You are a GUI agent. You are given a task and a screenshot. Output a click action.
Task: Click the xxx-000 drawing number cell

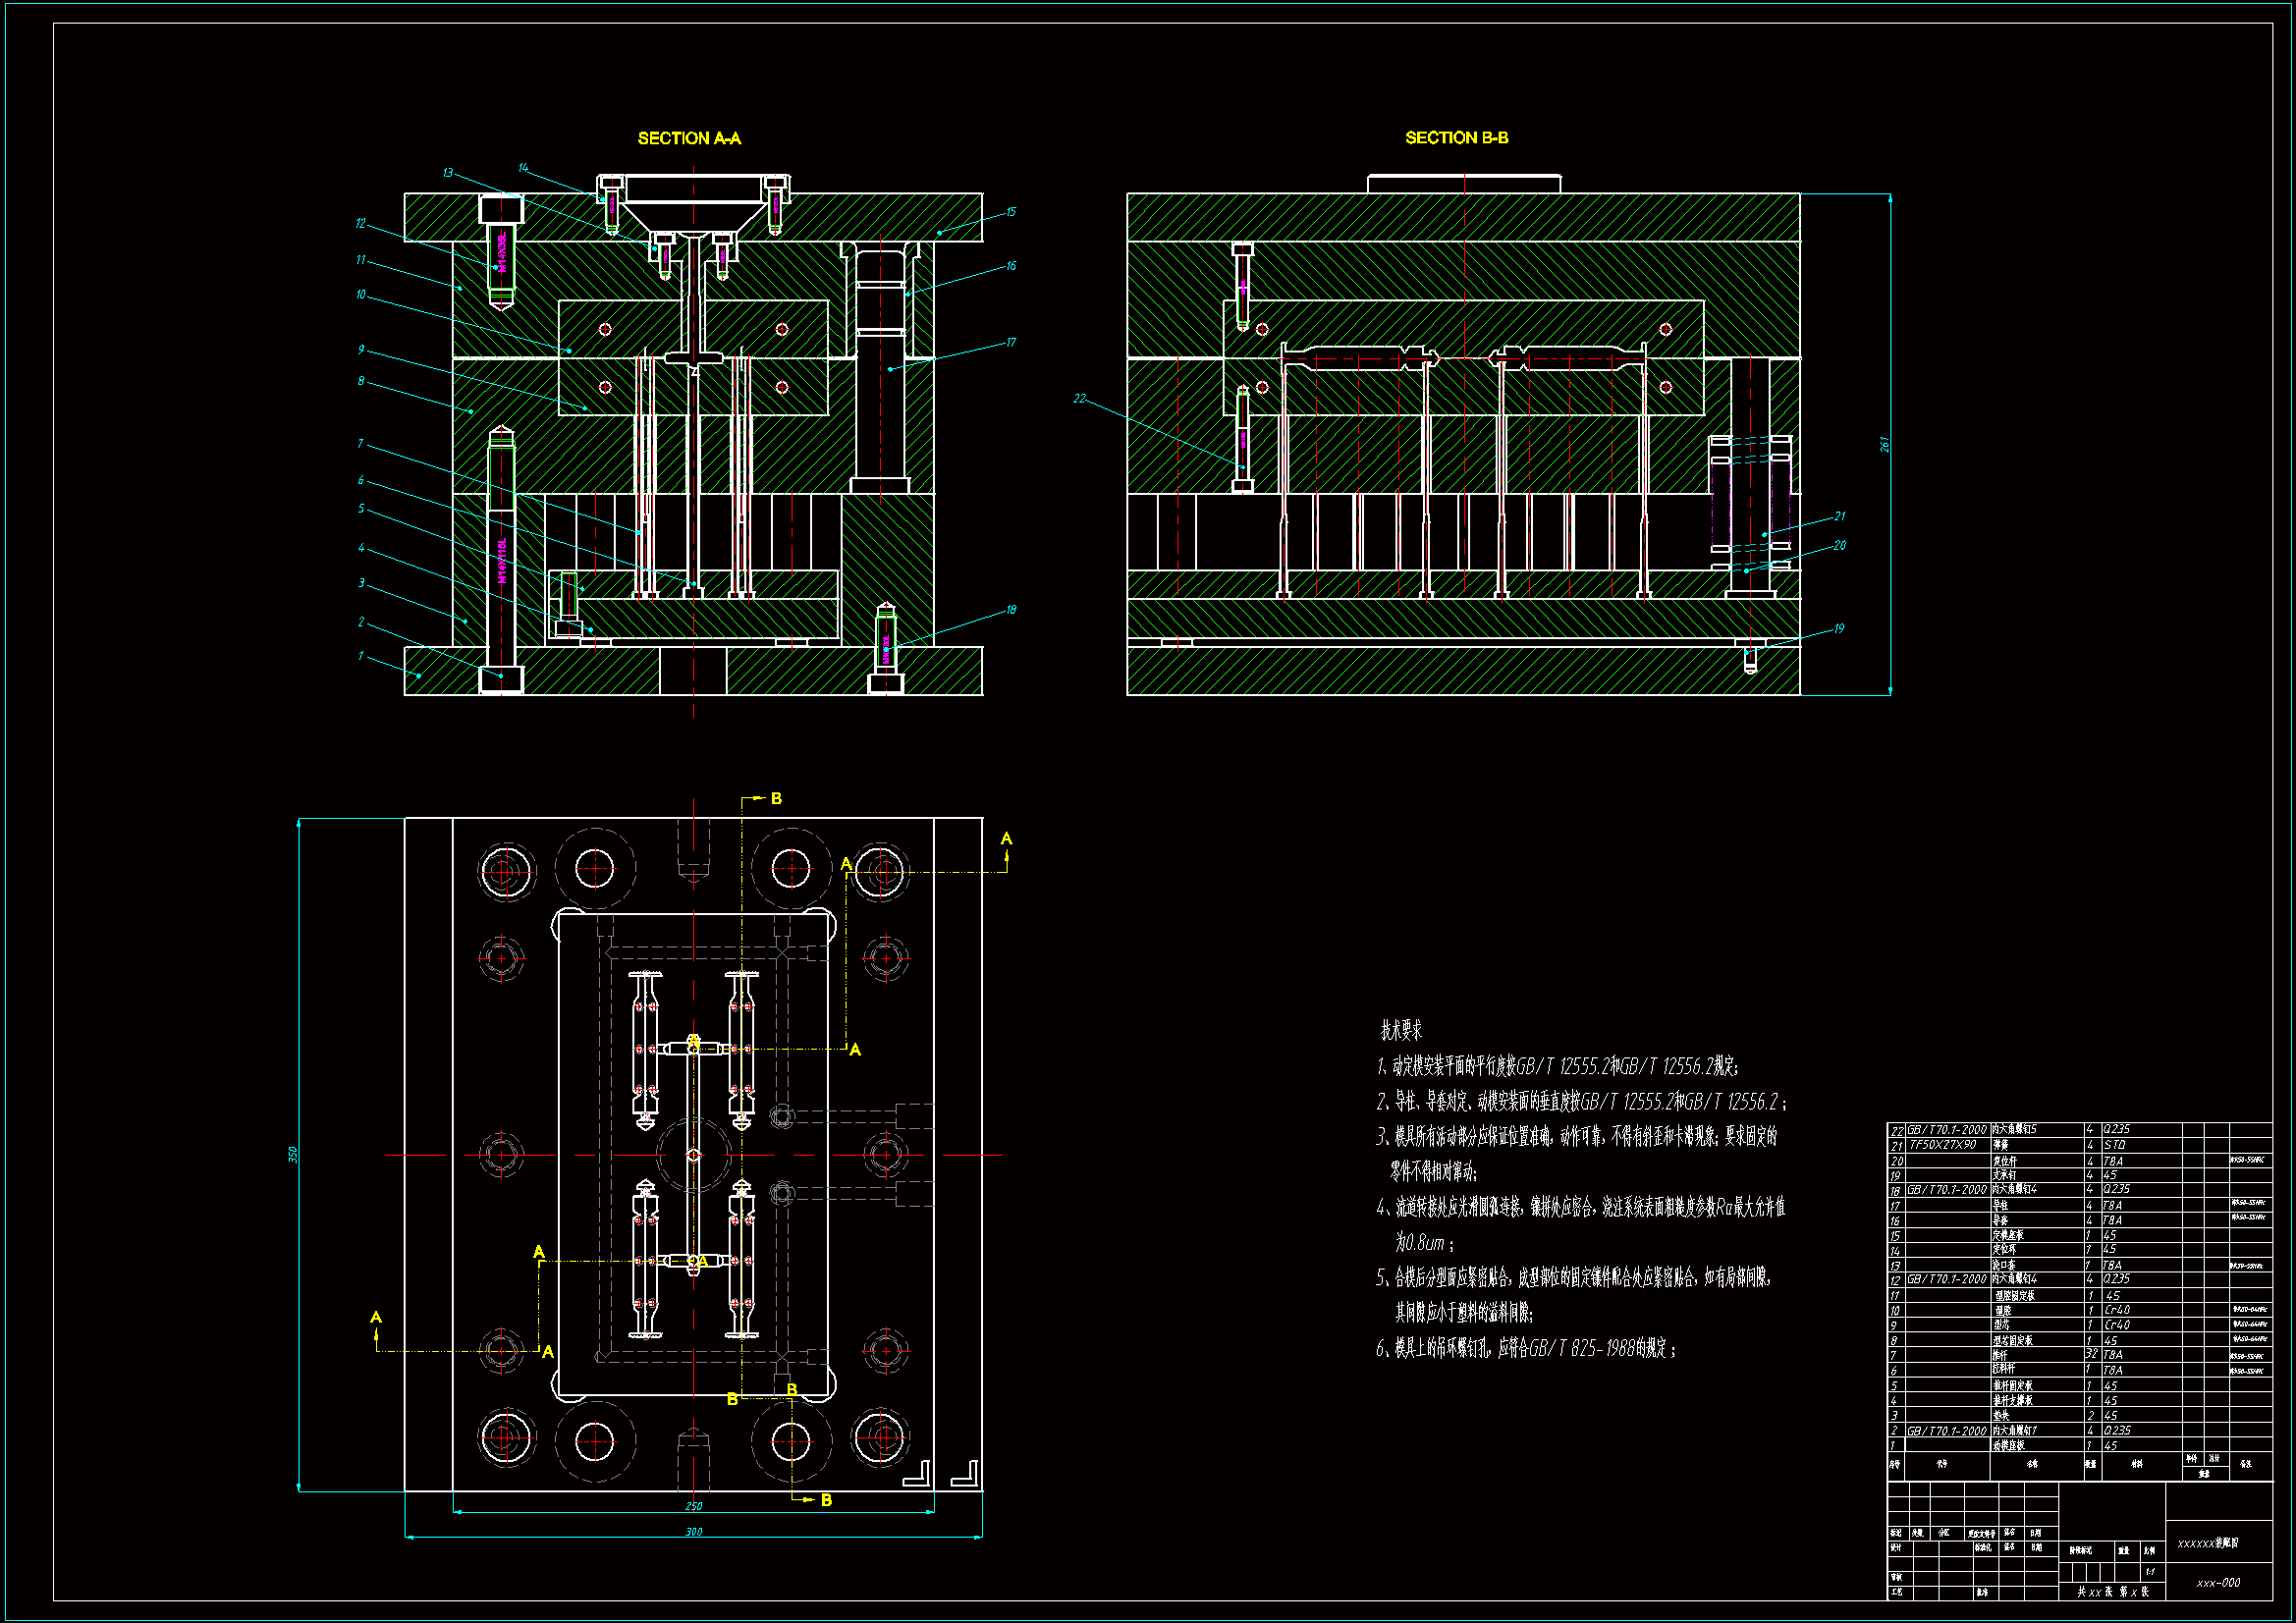tap(2218, 1582)
